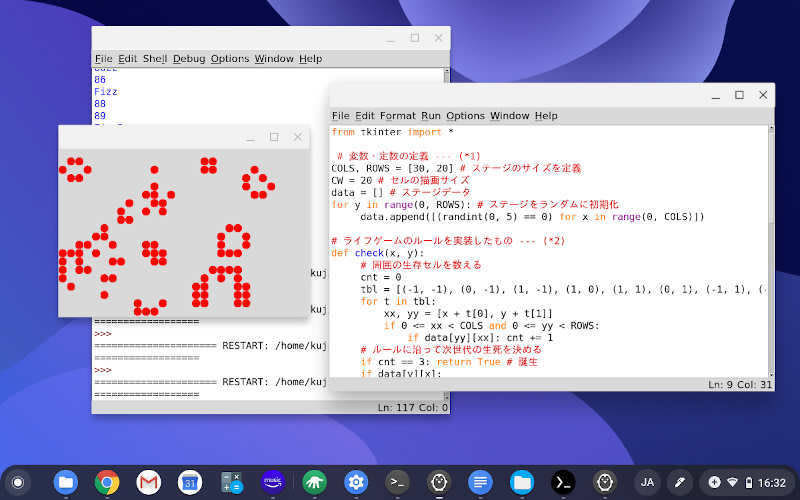This screenshot has height=500, width=800.
Task: Open Google Docs icon on shelf
Action: click(x=480, y=482)
